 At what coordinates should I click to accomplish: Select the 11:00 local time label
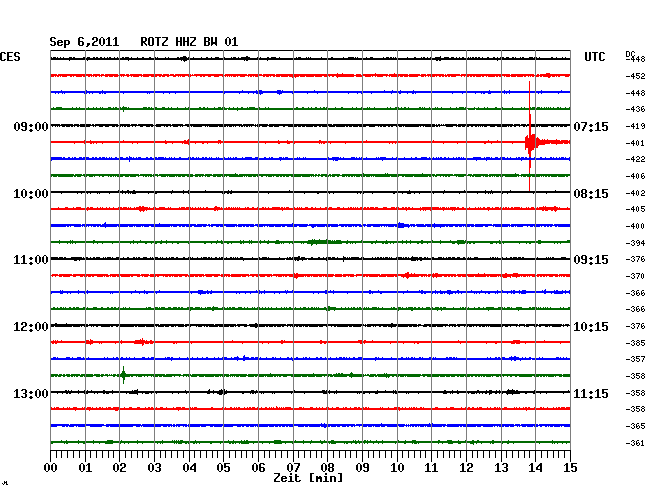click(x=31, y=260)
